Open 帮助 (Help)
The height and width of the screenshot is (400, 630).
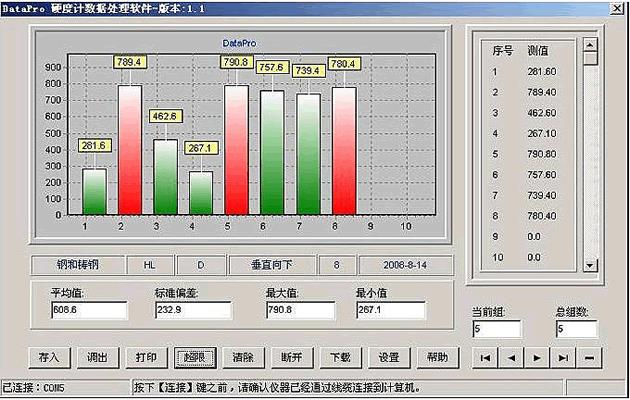[437, 357]
